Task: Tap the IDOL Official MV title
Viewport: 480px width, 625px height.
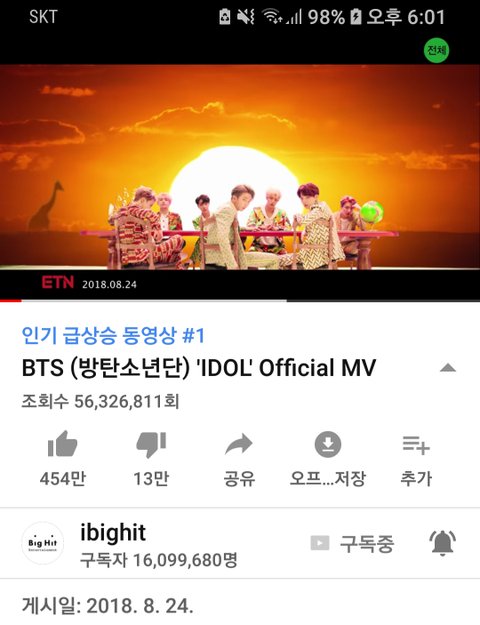Action: 199,368
